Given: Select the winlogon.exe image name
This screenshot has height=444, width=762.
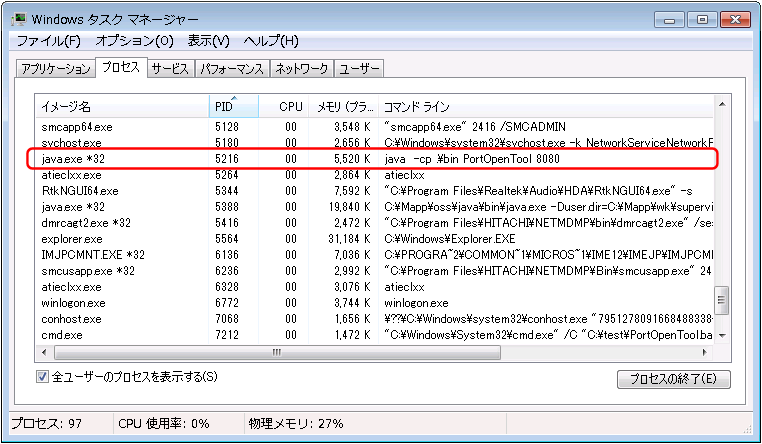Looking at the screenshot, I should point(73,303).
